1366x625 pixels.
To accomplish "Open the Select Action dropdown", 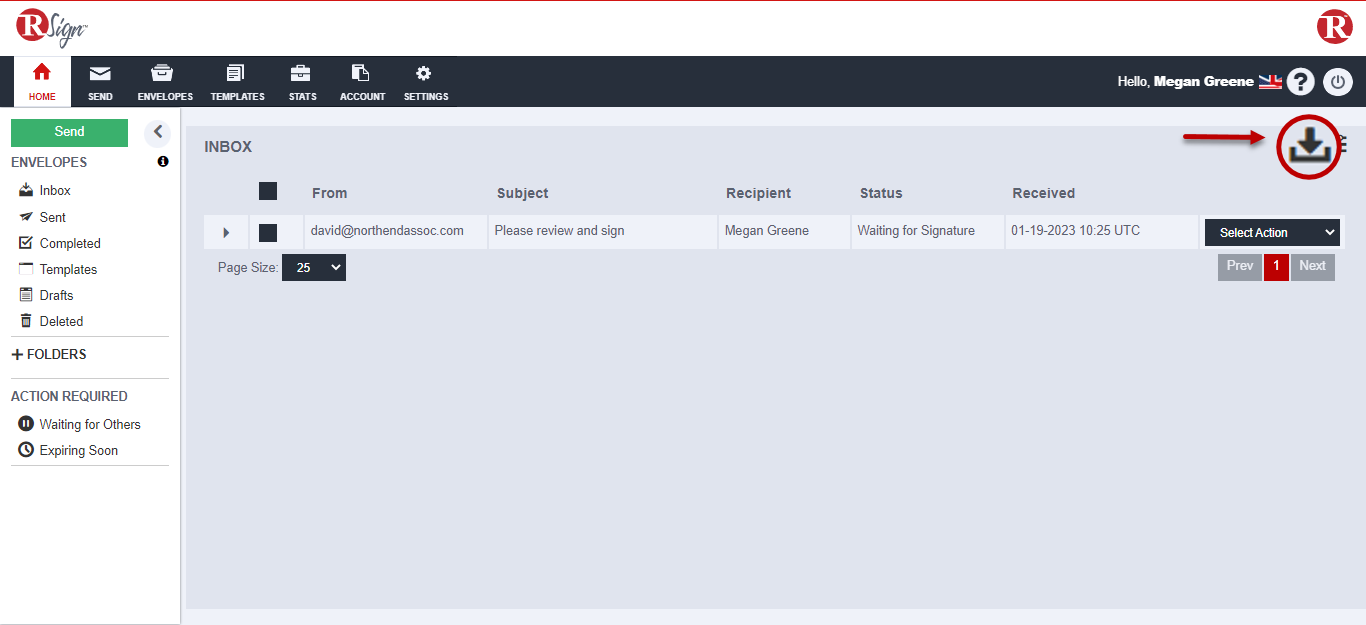I will tap(1271, 232).
